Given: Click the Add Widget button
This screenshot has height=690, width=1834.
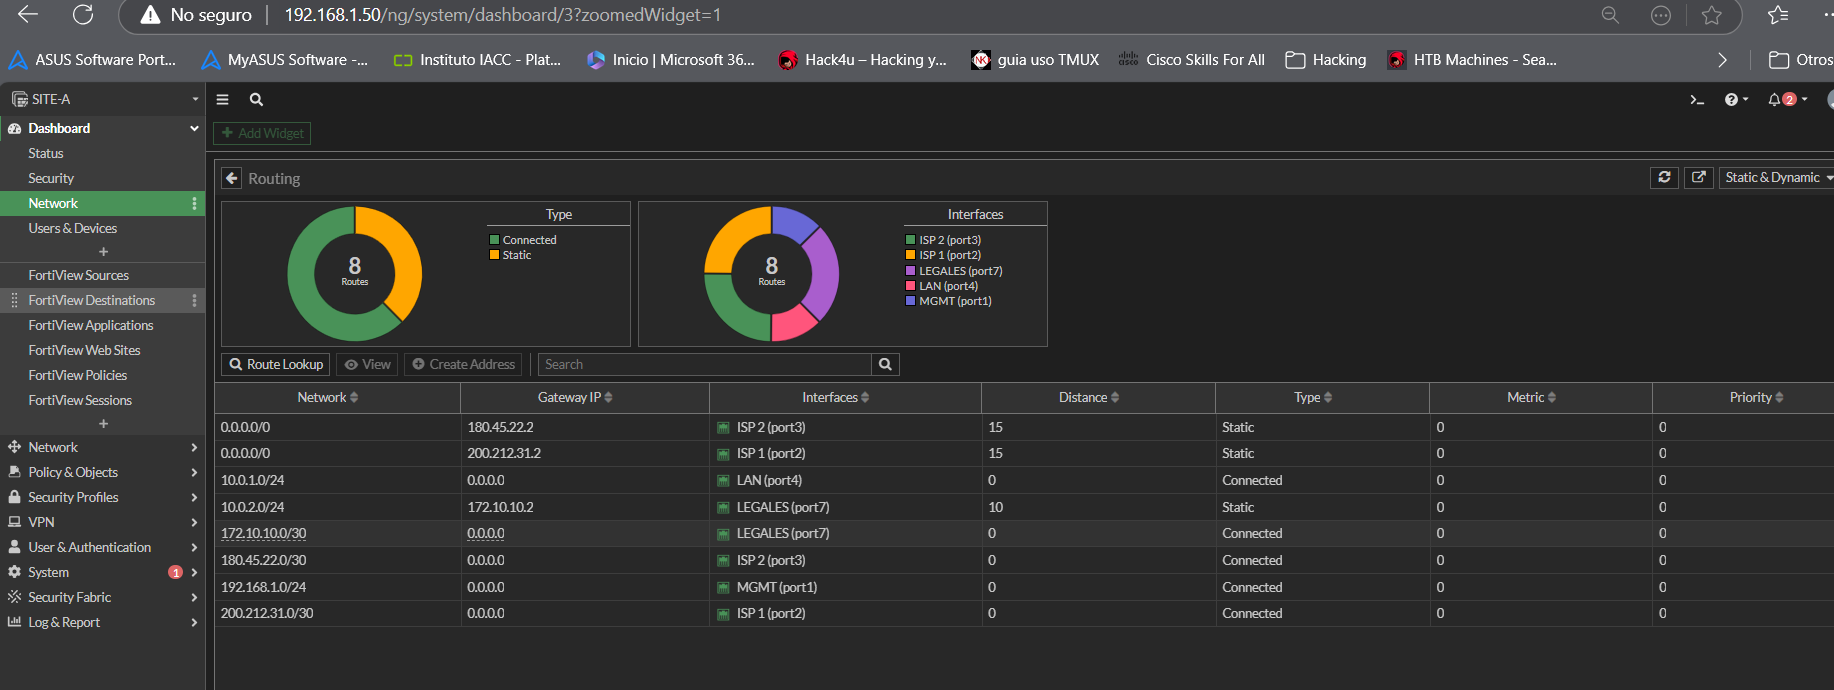Looking at the screenshot, I should [262, 133].
